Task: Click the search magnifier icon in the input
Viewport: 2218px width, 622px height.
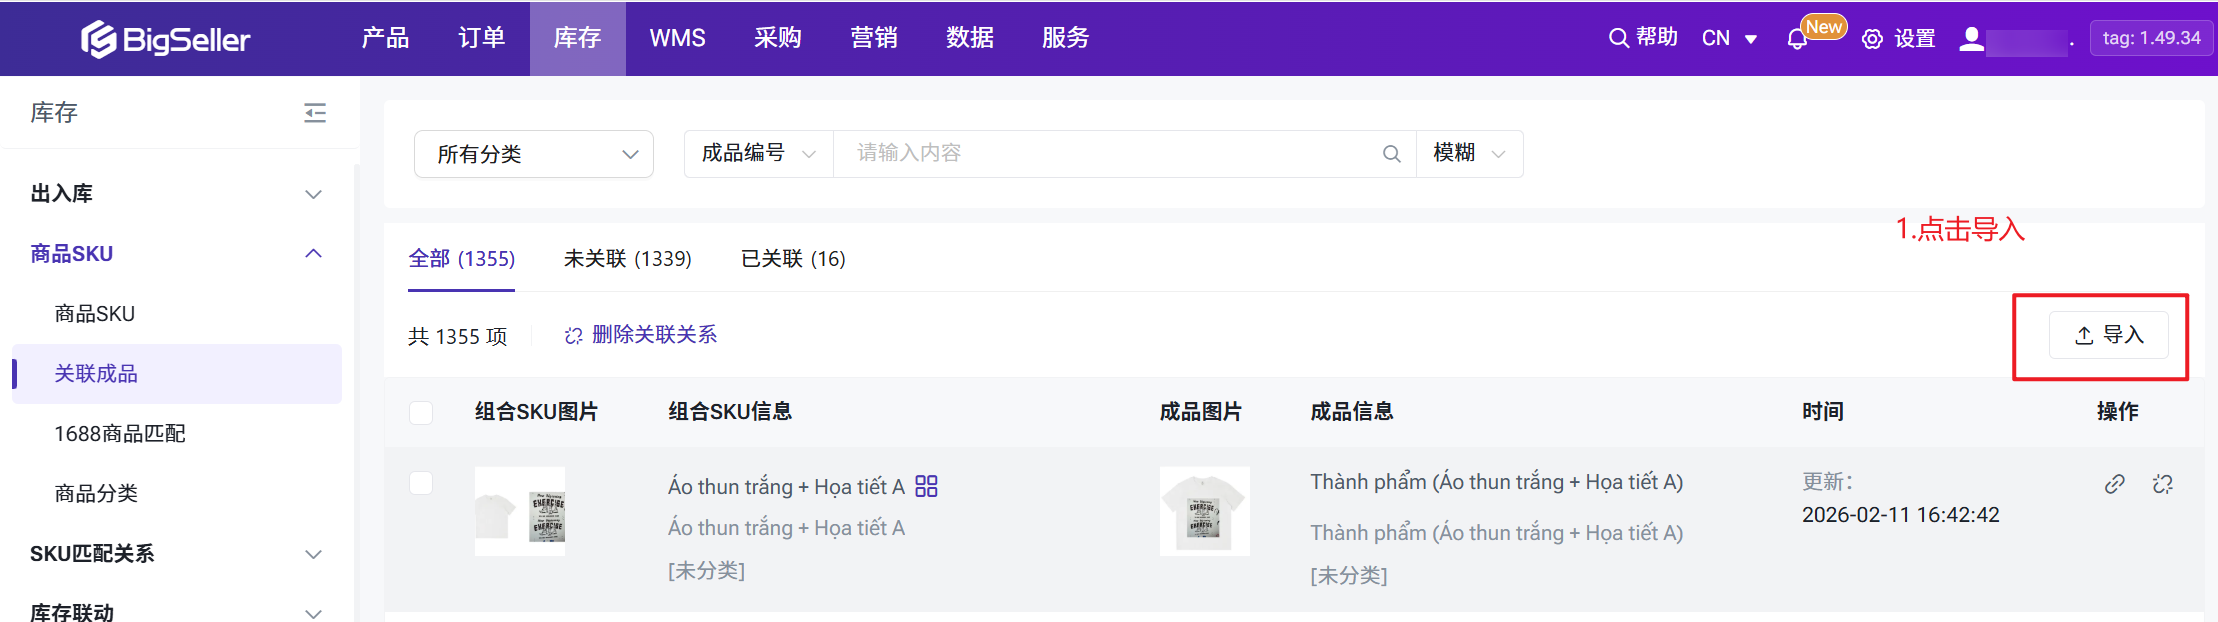Action: click(1391, 154)
